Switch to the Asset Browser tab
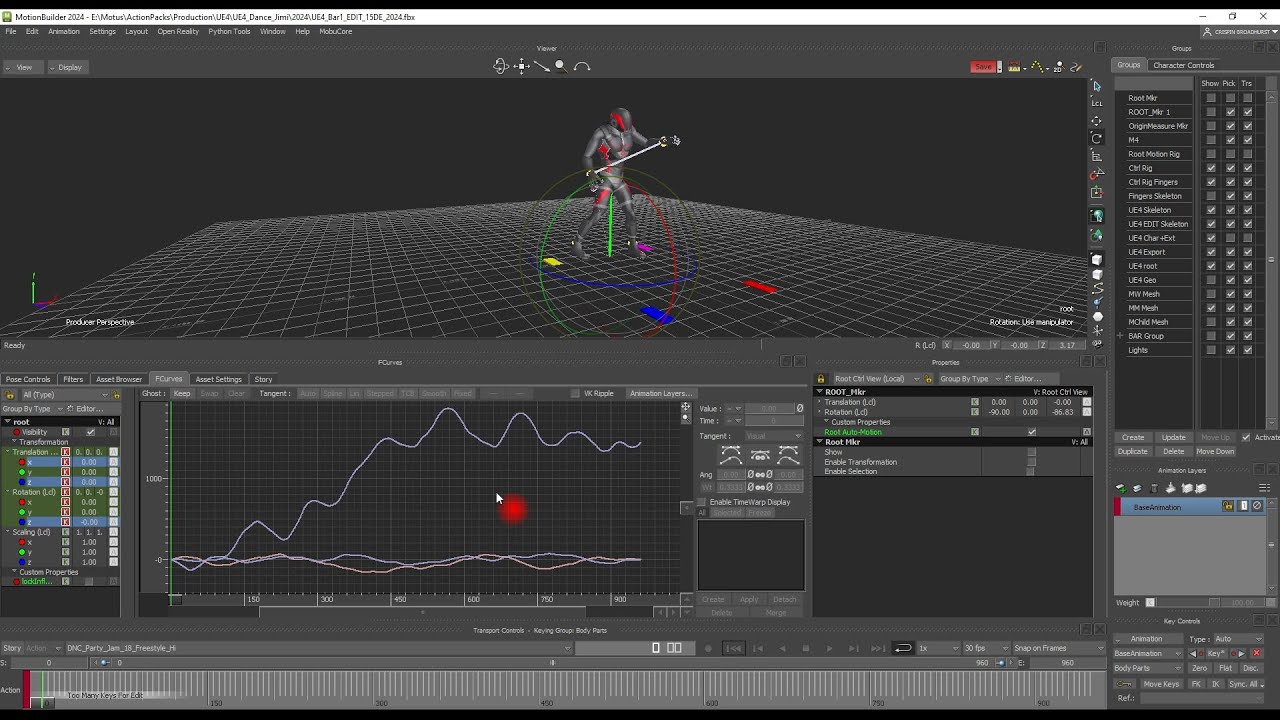This screenshot has width=1280, height=720. (119, 379)
